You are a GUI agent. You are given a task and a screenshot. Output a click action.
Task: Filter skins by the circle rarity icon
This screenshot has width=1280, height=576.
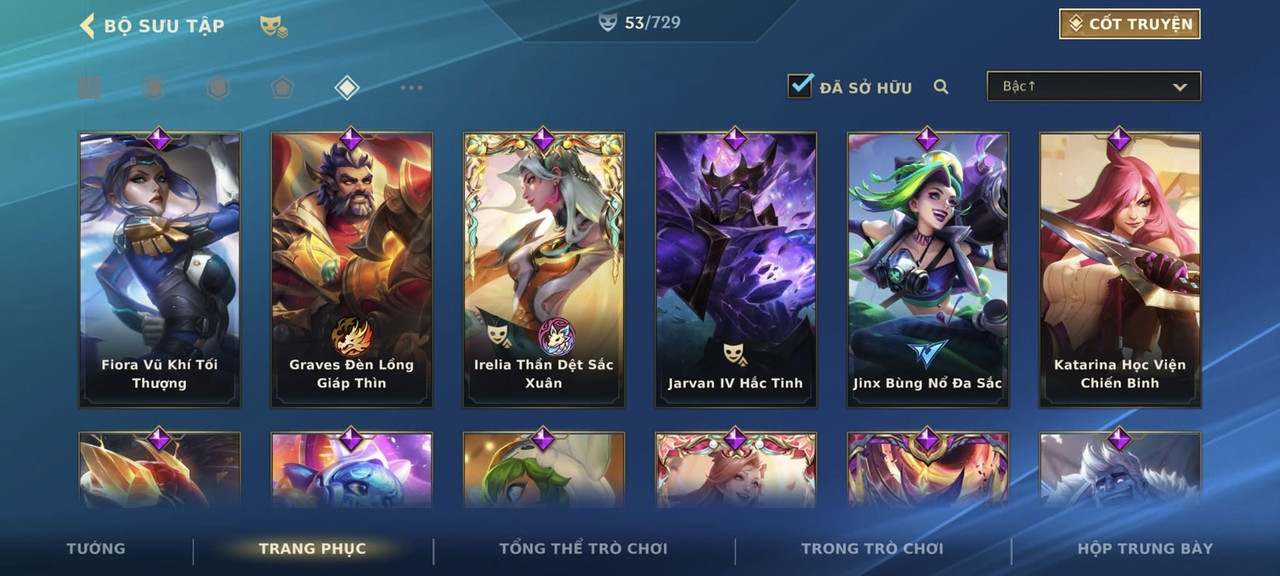(154, 88)
